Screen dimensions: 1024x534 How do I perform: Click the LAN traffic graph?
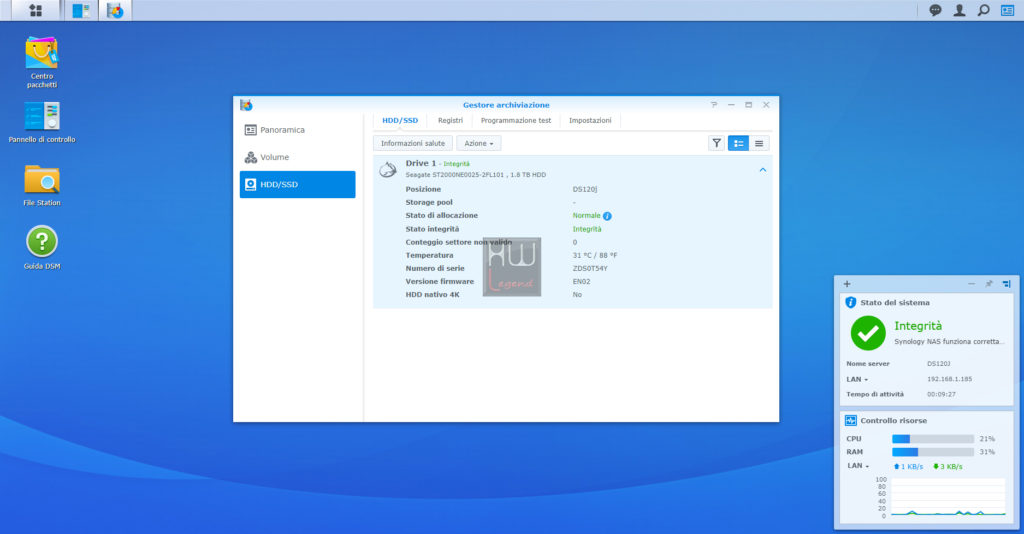948,497
